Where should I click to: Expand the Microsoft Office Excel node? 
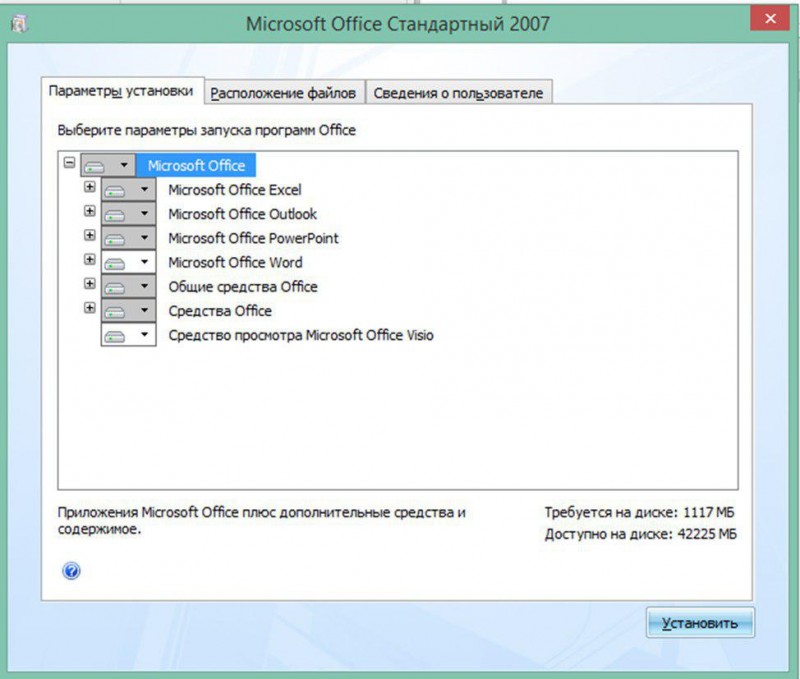pos(90,187)
